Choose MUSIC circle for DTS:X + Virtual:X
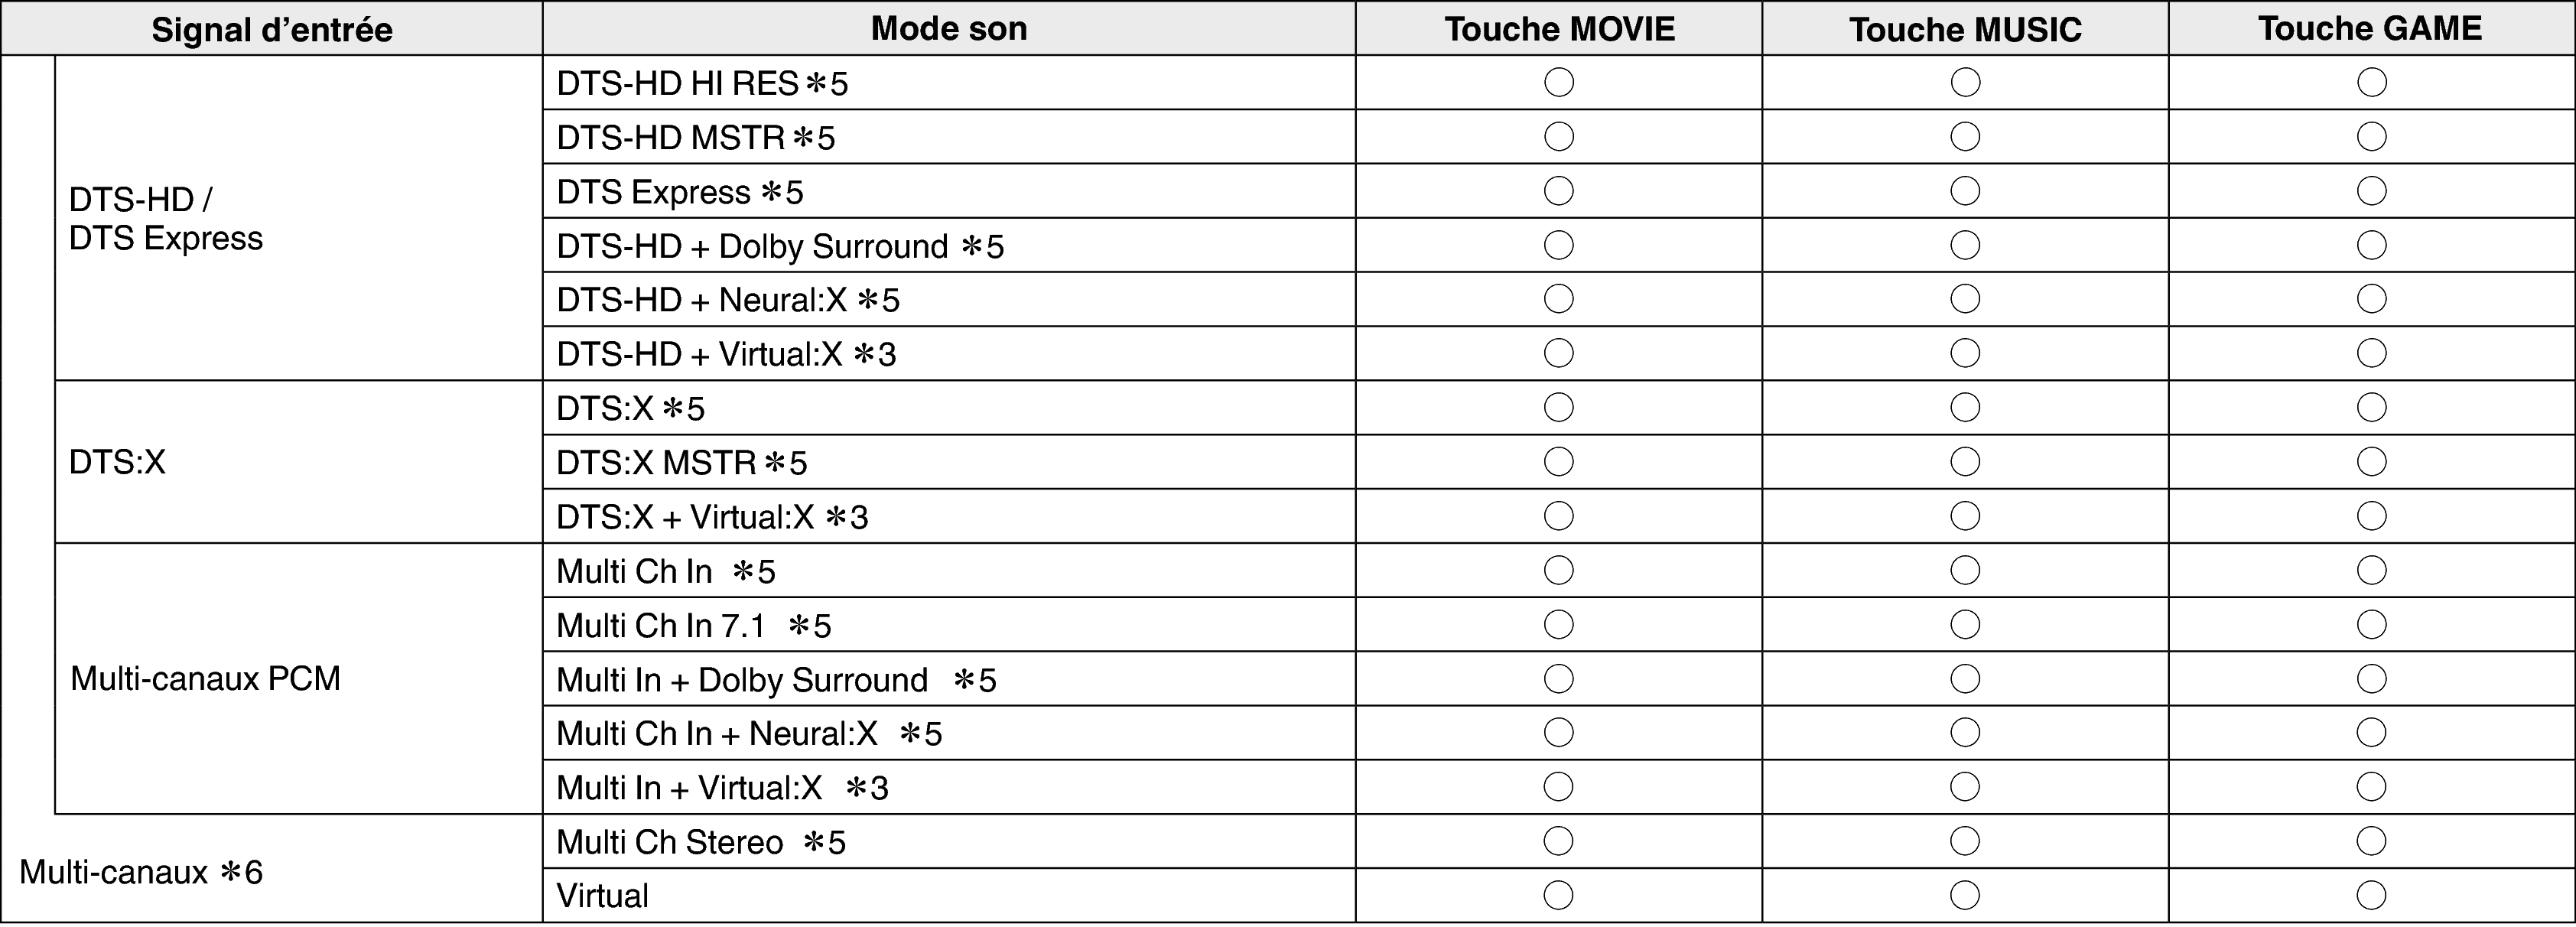The height and width of the screenshot is (927, 2576). [1965, 516]
